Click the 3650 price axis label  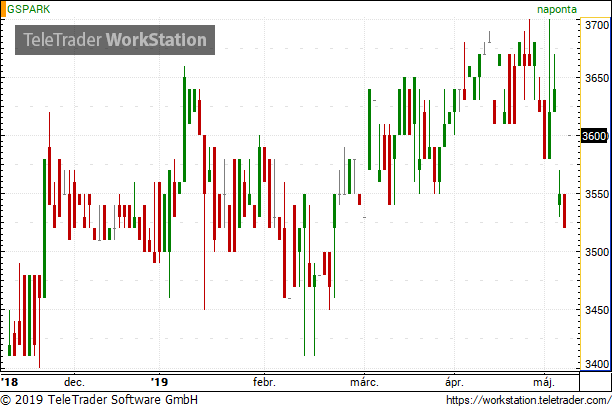[597, 78]
